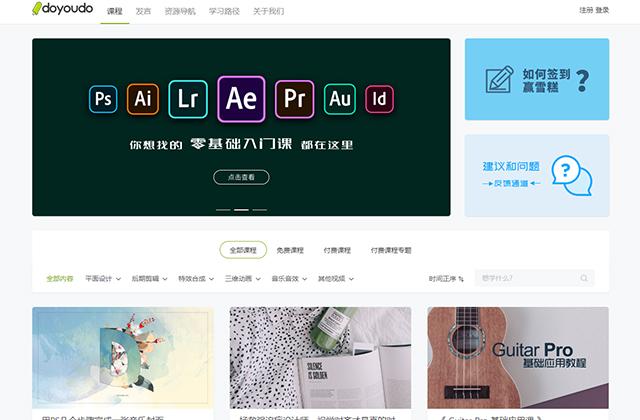The height and width of the screenshot is (420, 640).
Task: Select the third carousel indicator dash
Action: [260, 210]
